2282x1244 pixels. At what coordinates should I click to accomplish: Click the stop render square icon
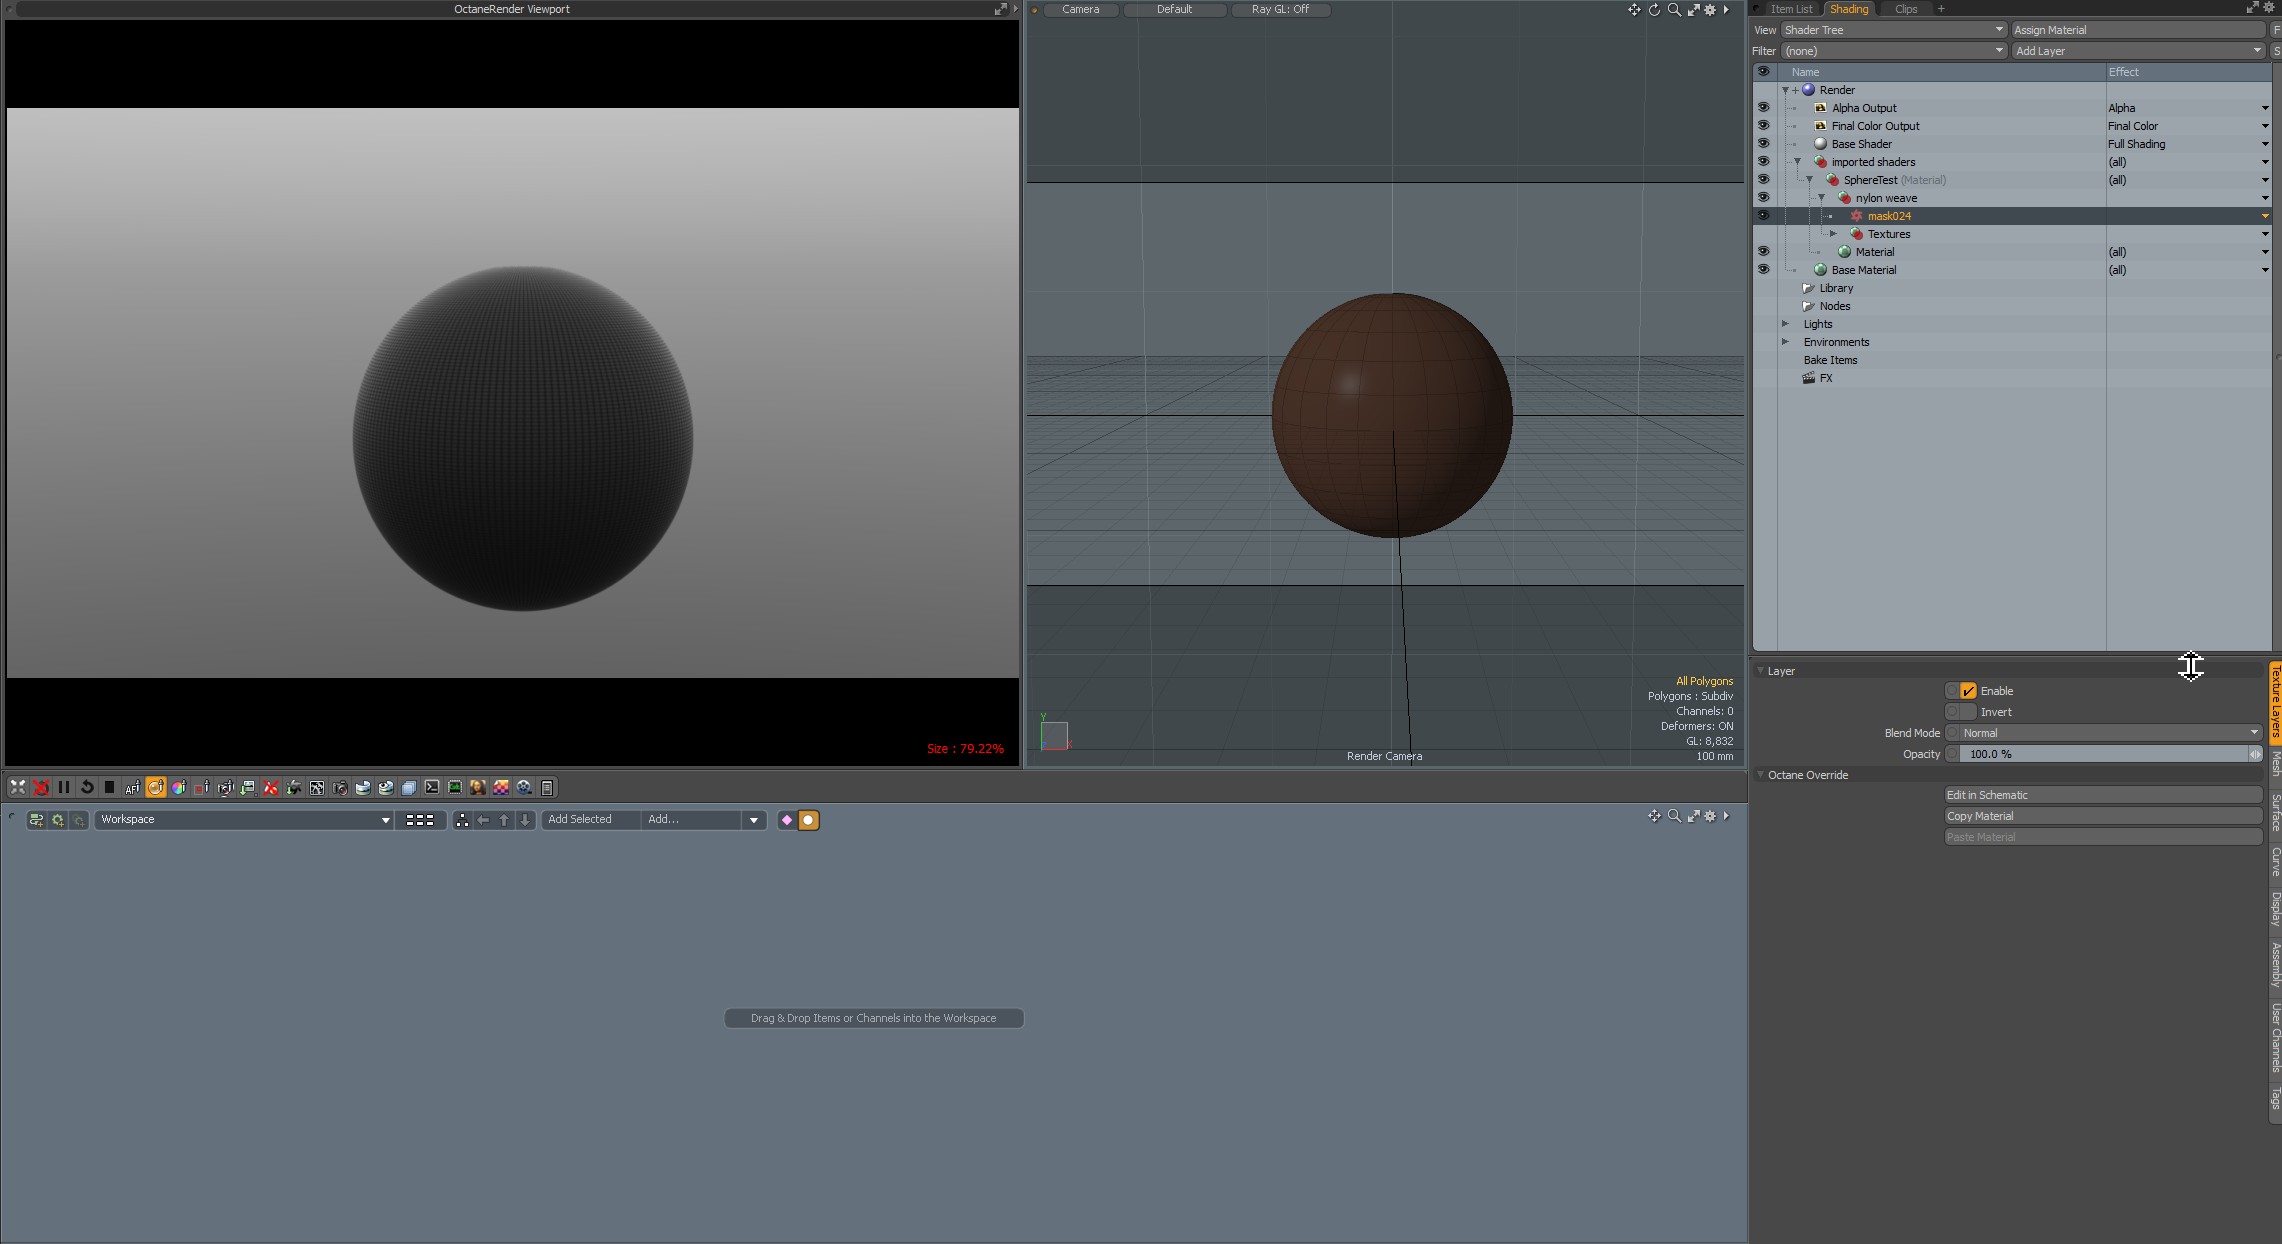click(x=110, y=787)
